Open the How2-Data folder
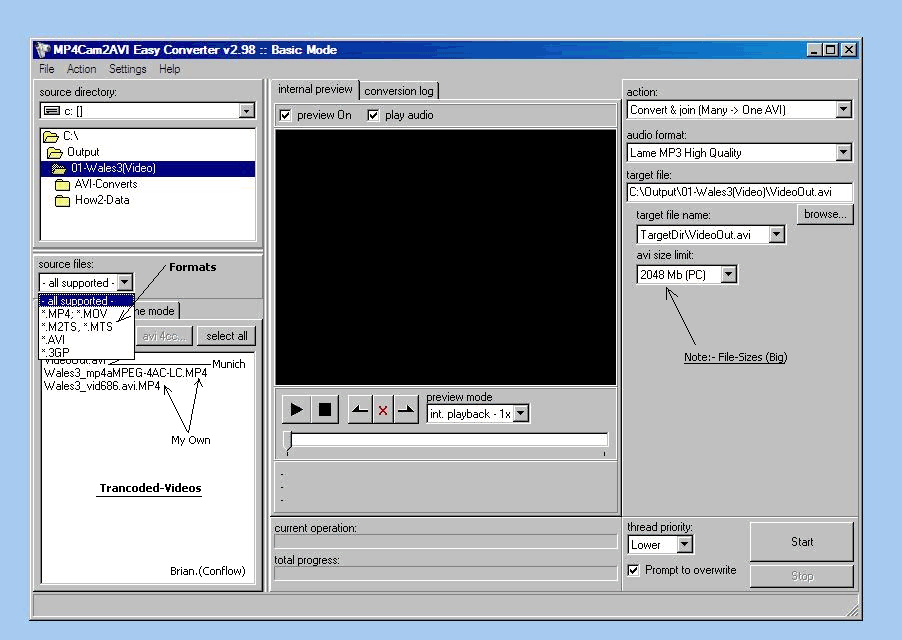This screenshot has width=902, height=640. click(93, 200)
